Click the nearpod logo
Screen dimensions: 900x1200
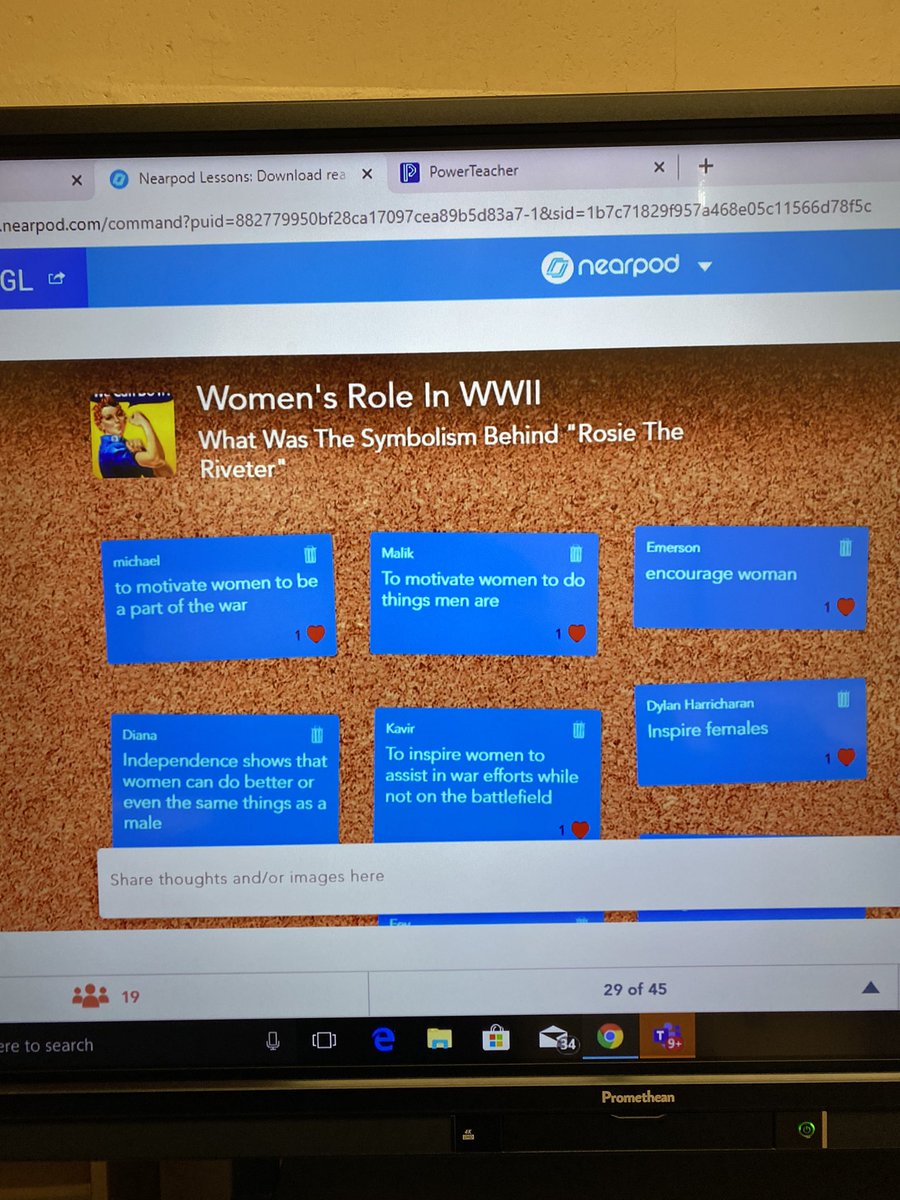[x=610, y=266]
